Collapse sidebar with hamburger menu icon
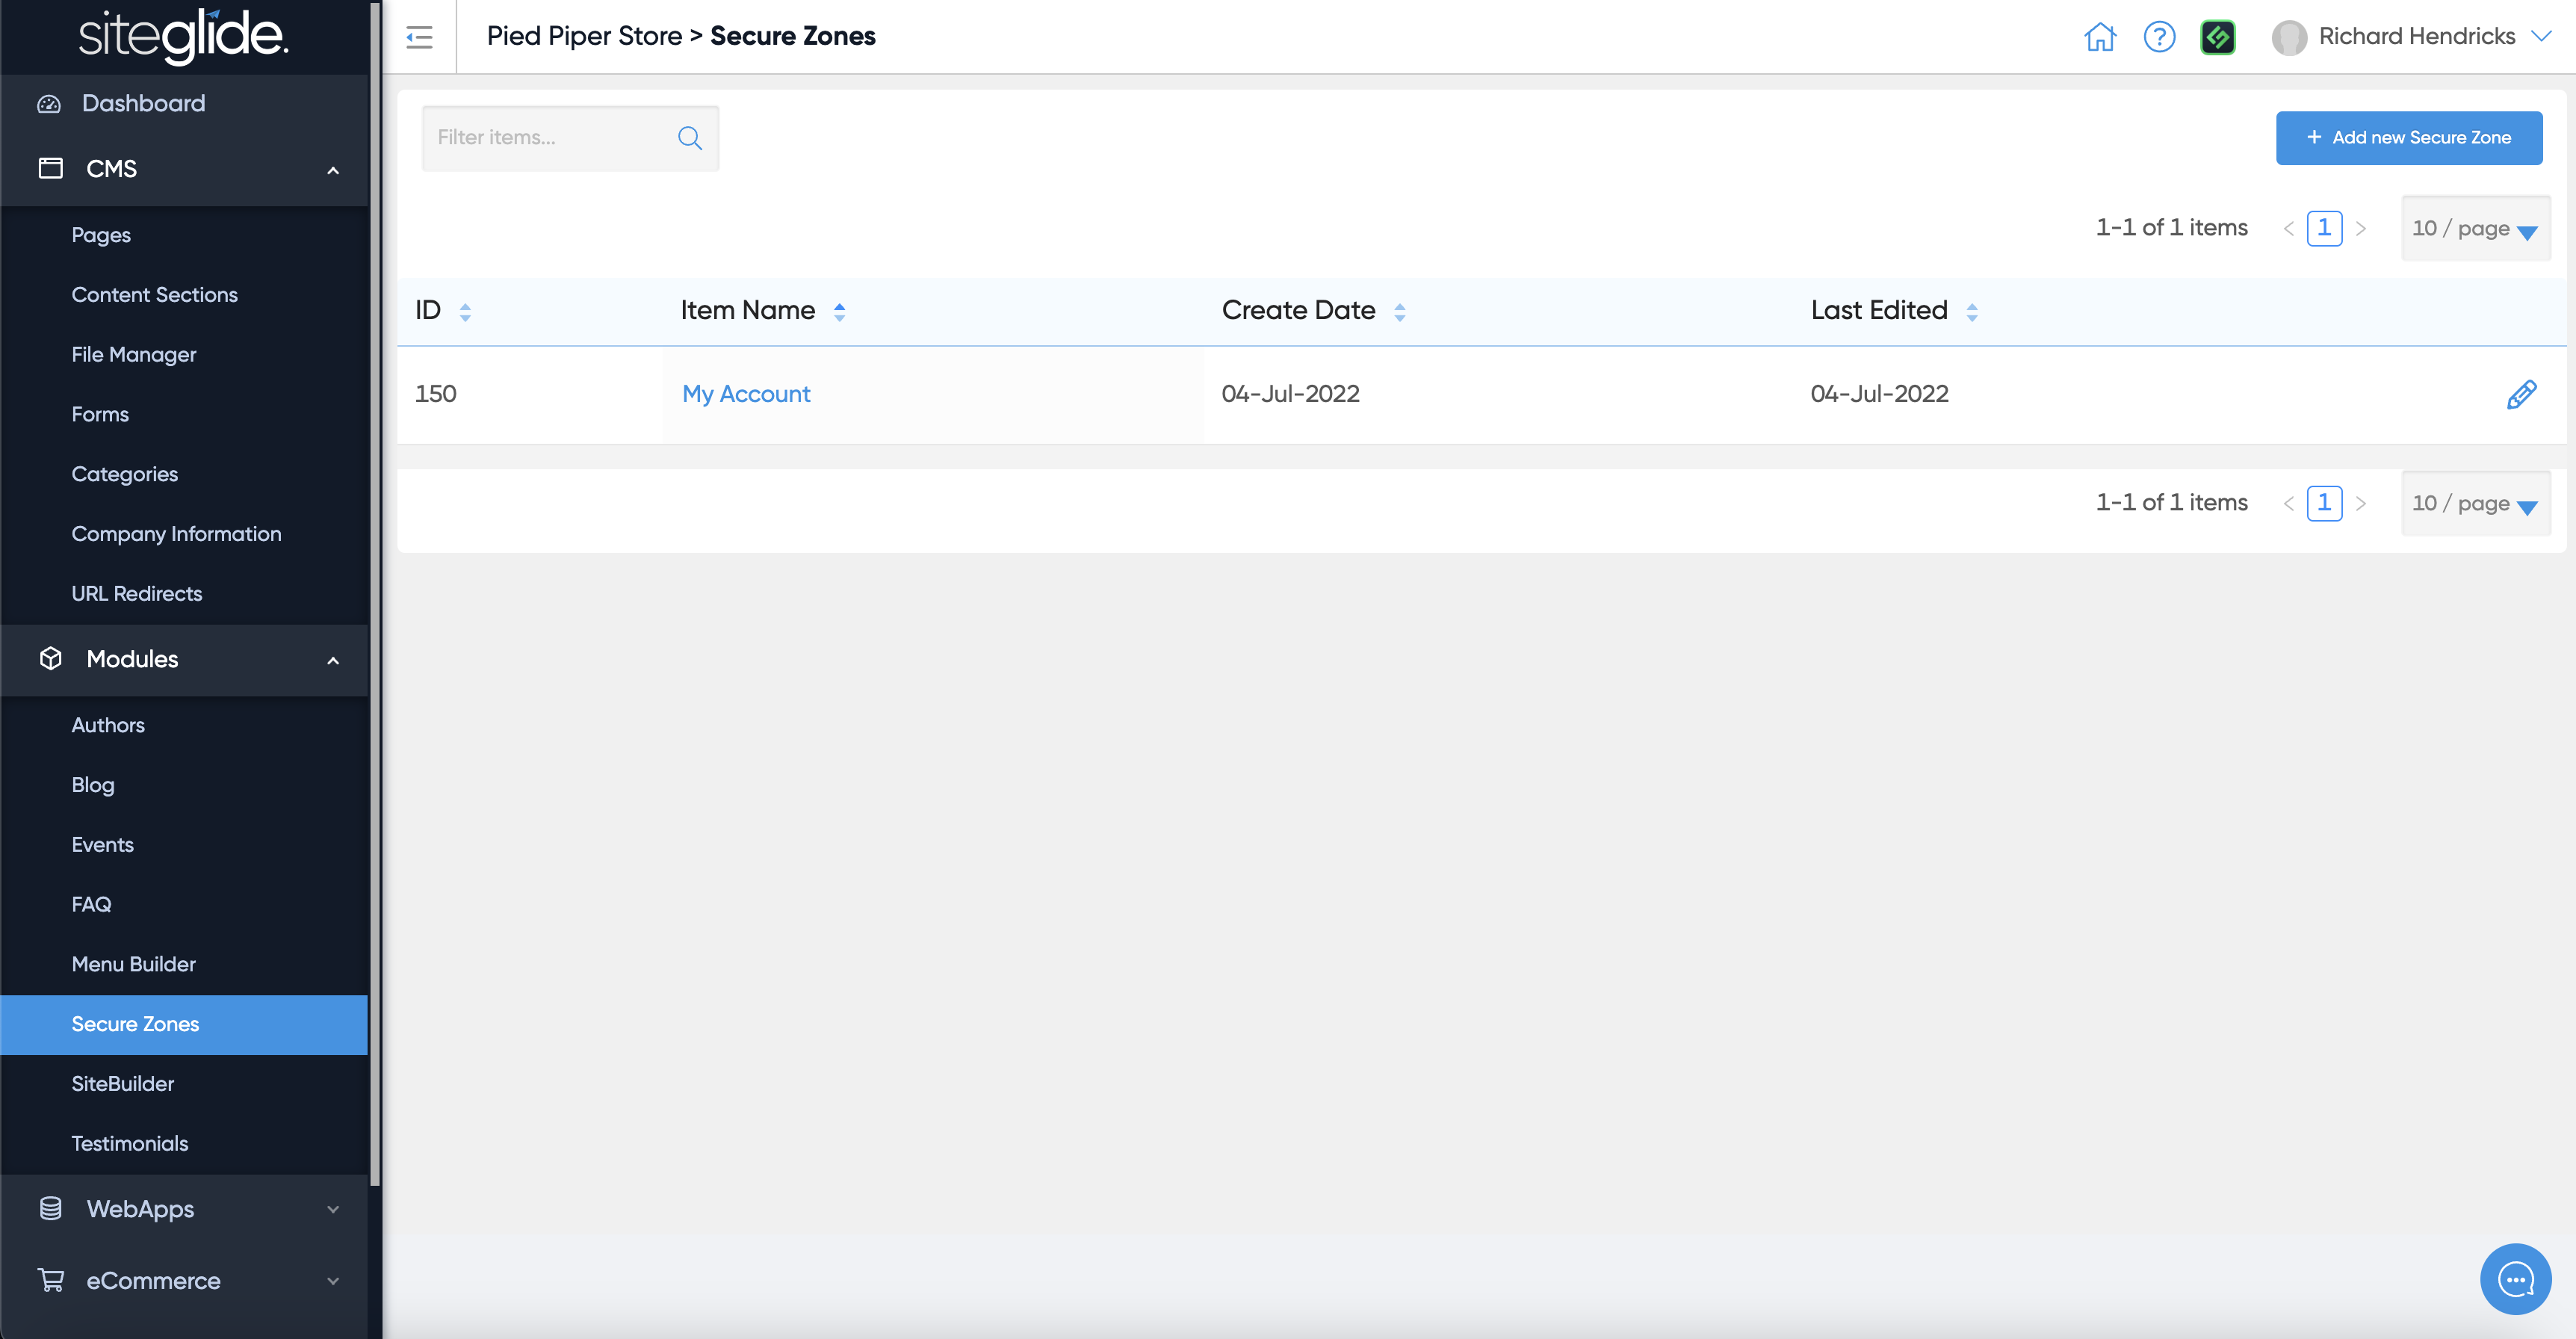2576x1339 pixels. pyautogui.click(x=419, y=37)
